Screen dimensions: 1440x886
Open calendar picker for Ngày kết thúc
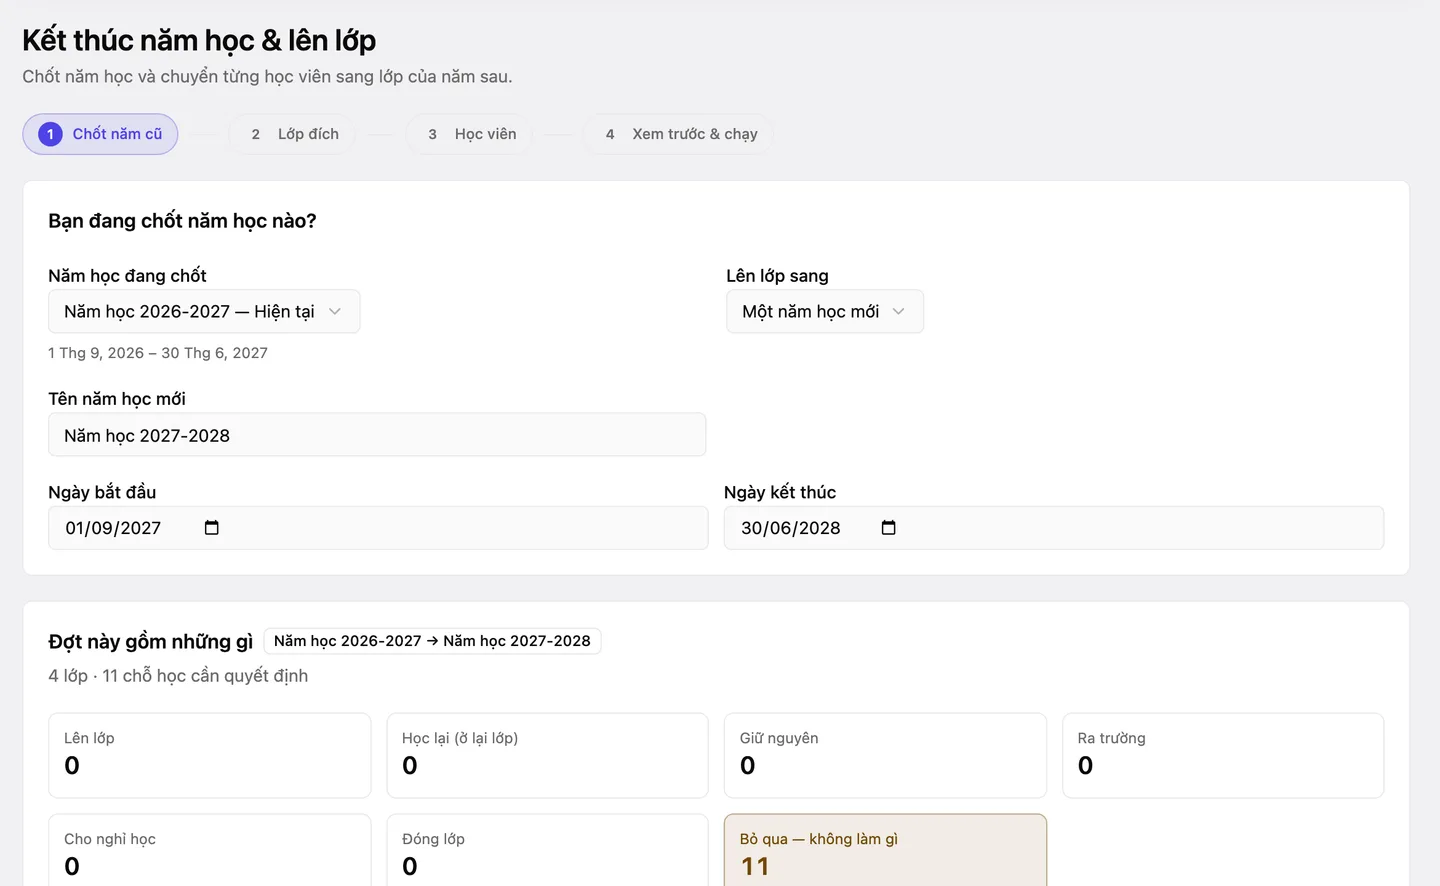pos(888,528)
